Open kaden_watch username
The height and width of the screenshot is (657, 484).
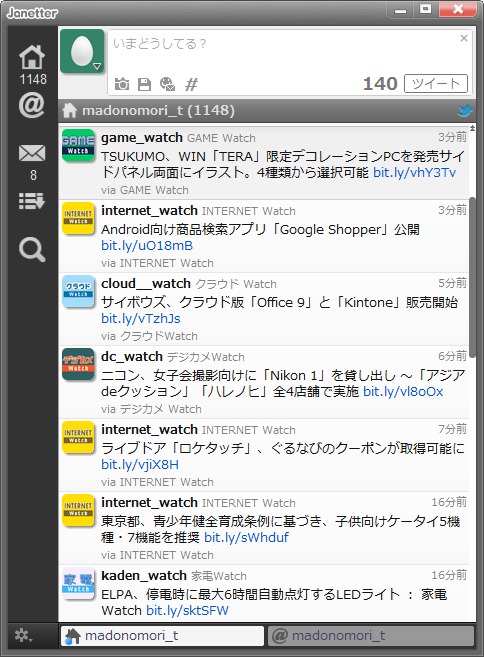(144, 576)
